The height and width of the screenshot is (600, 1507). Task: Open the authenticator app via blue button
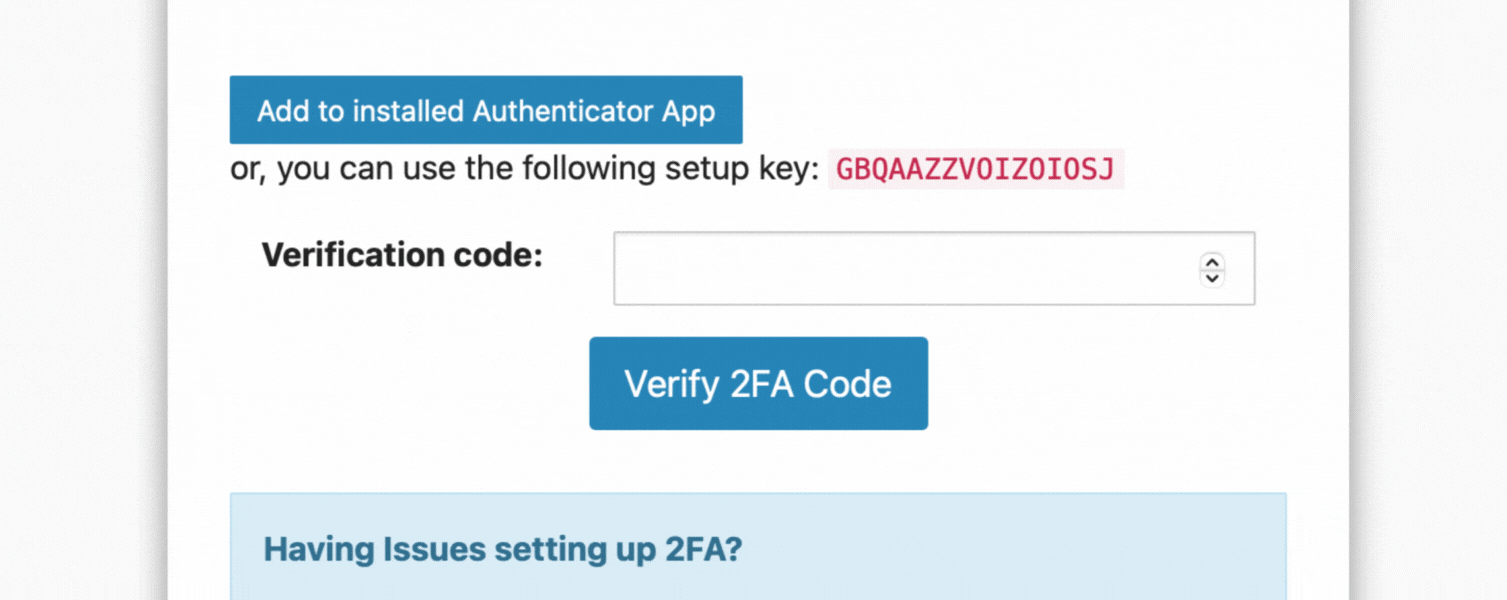[x=486, y=110]
